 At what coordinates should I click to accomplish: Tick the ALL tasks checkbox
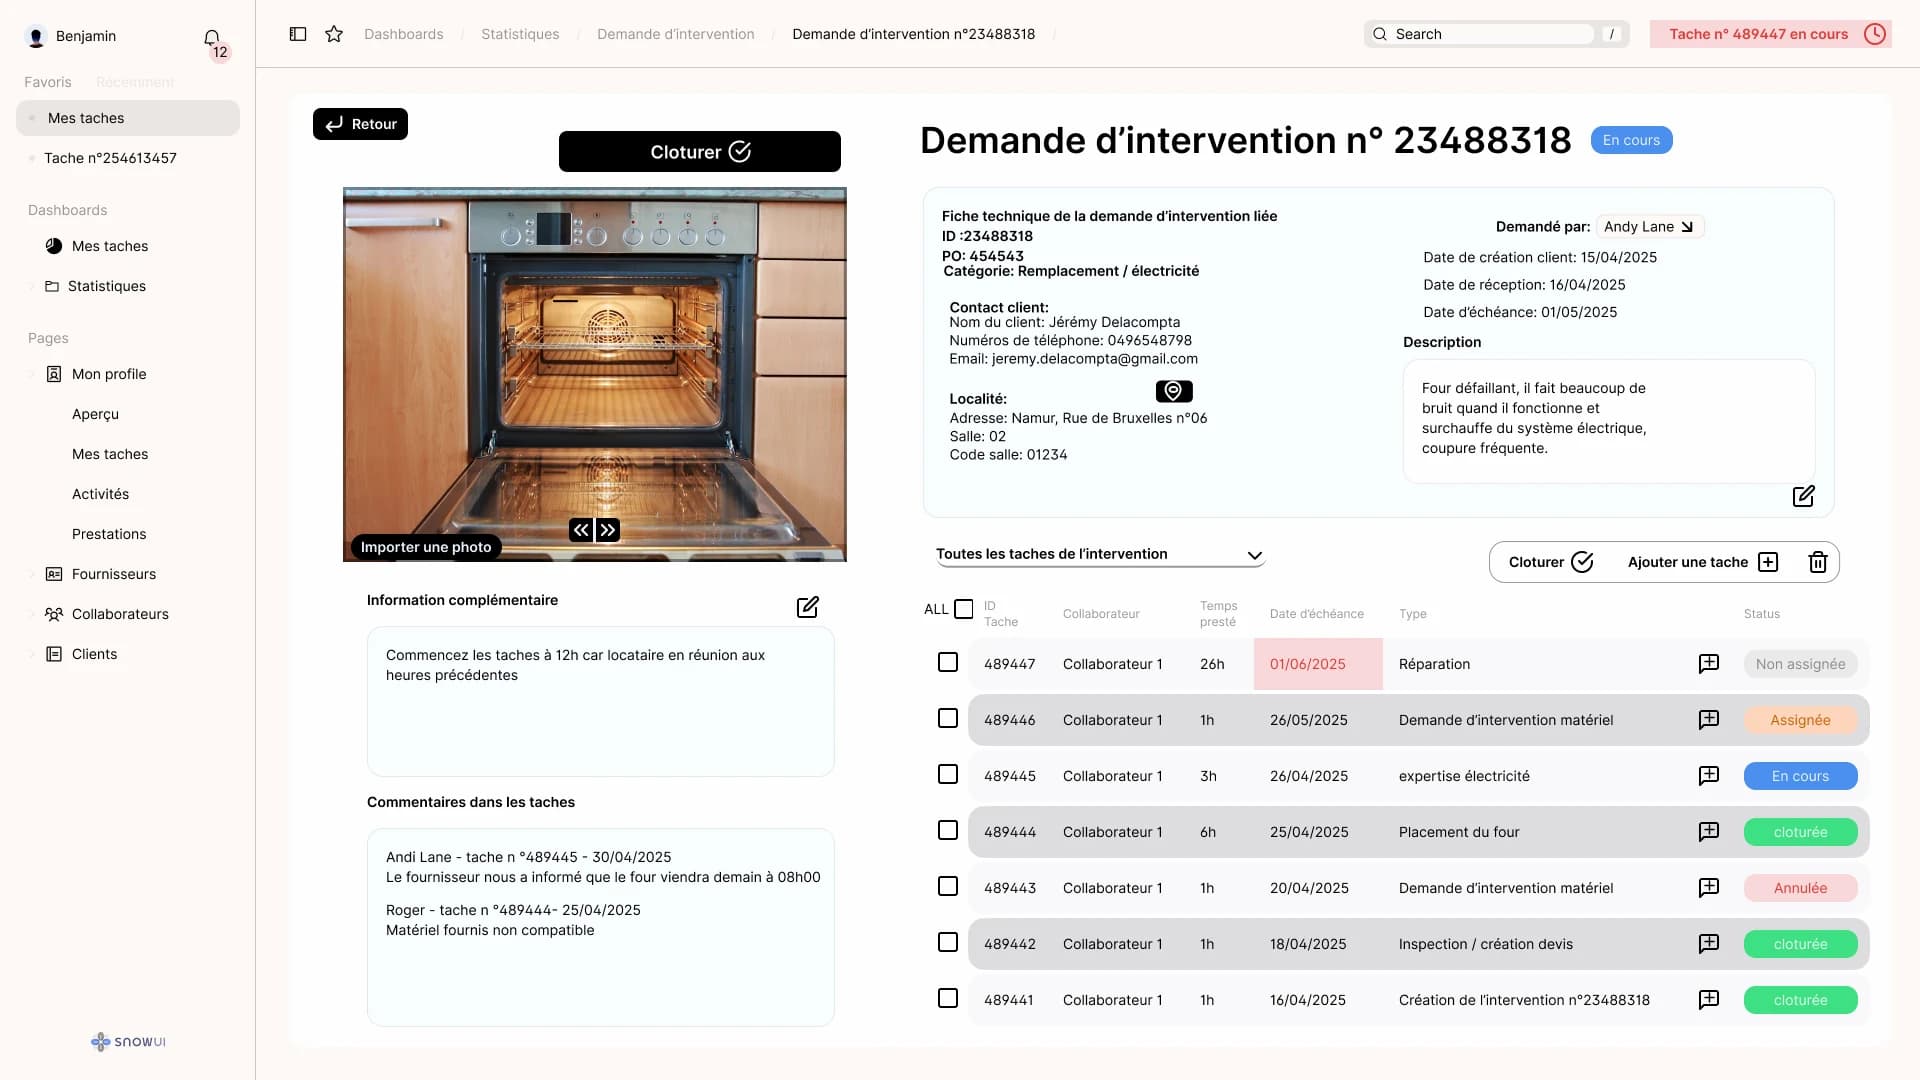tap(964, 609)
